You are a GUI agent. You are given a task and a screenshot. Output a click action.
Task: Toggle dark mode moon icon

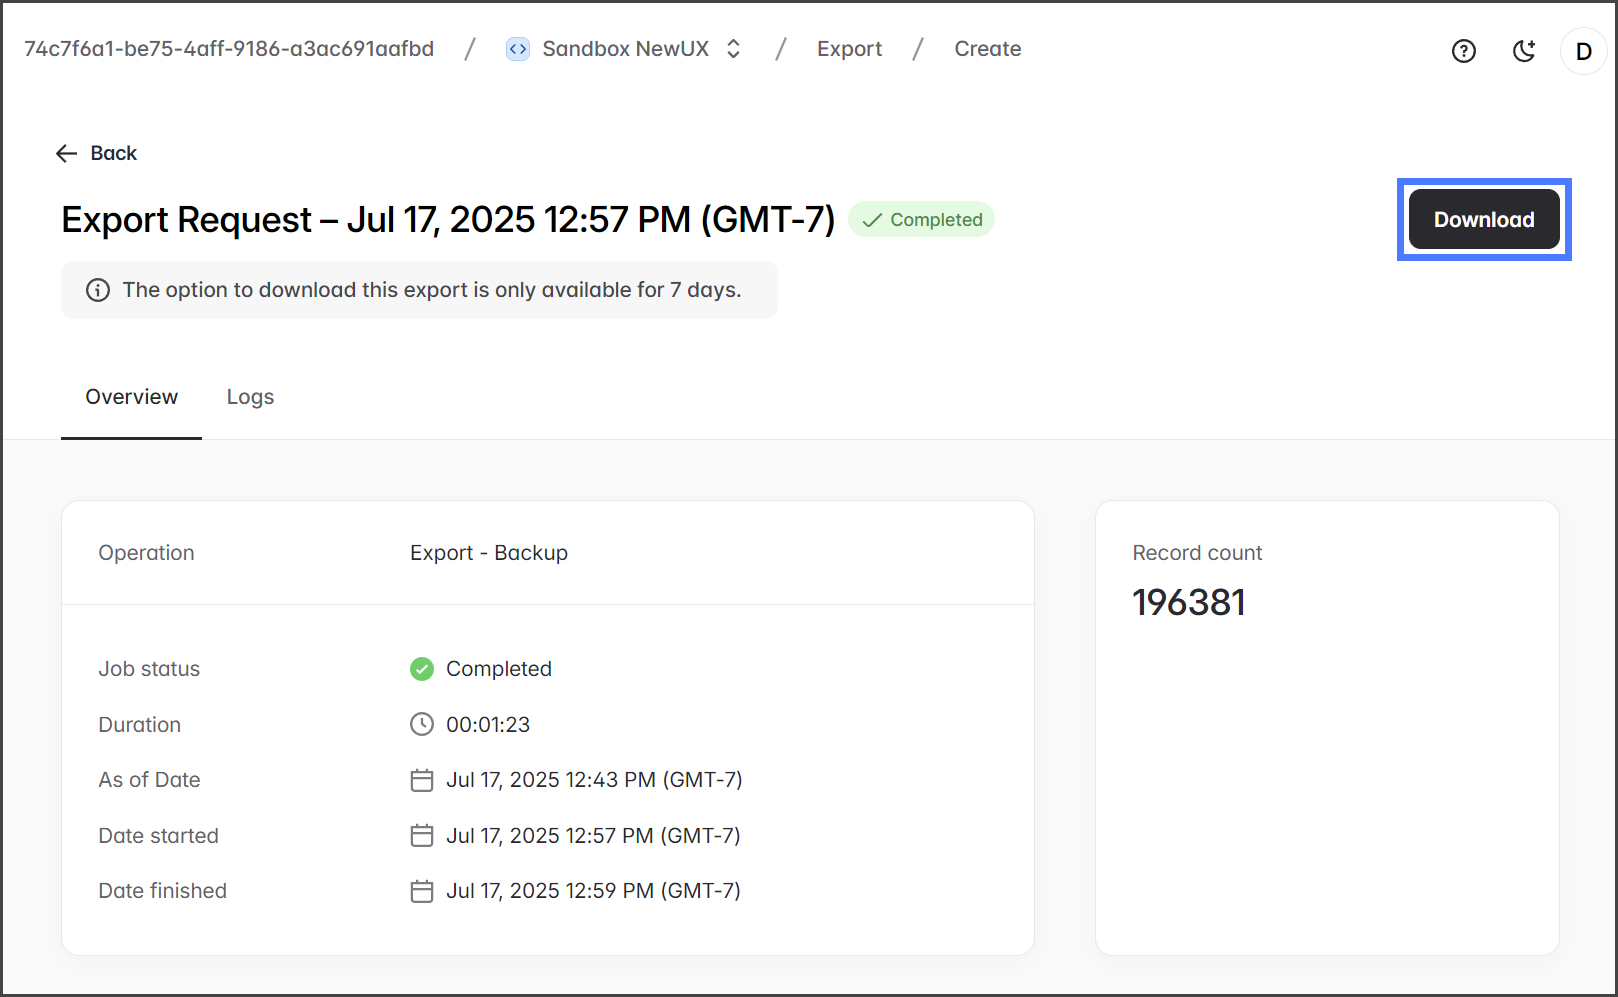1523,51
